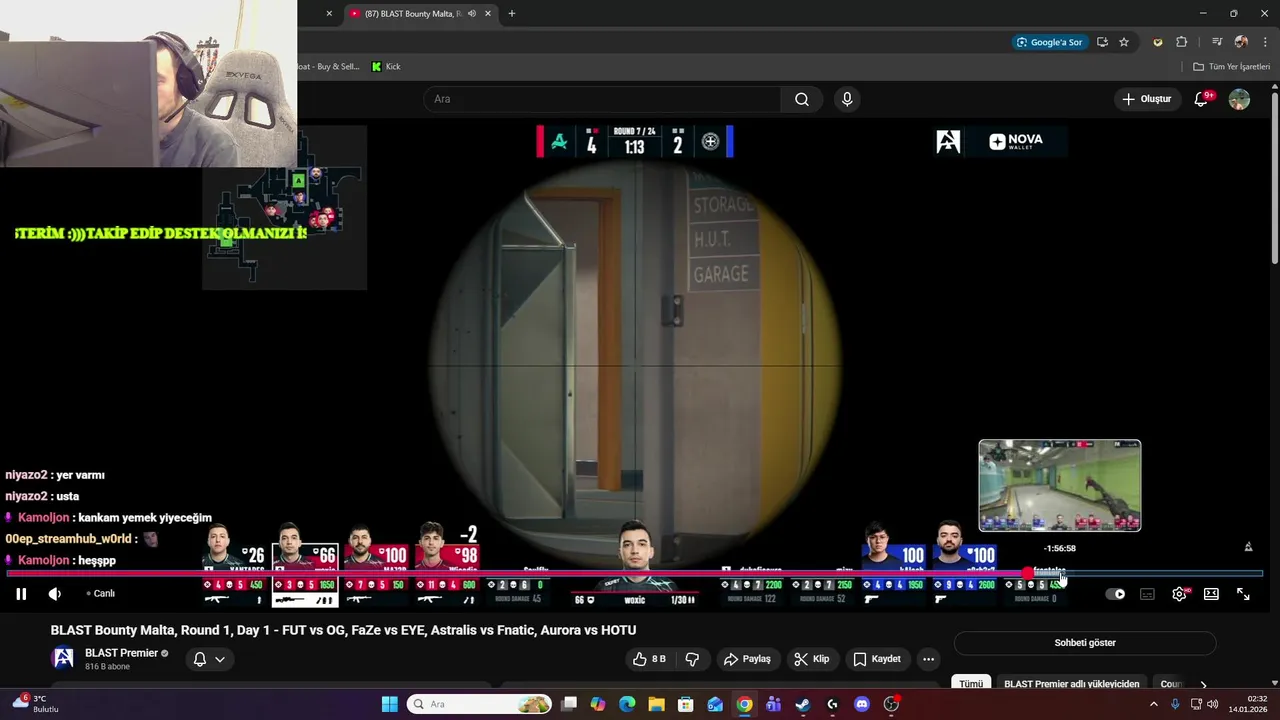Click the yellow shield extension icon
Screen dimensions: 1280x720
1158,42
